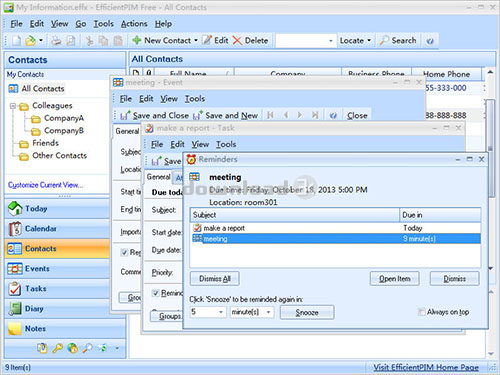The height and width of the screenshot is (375, 500).
Task: Toggle the Reminder checkbox in Task window
Action: click(155, 293)
